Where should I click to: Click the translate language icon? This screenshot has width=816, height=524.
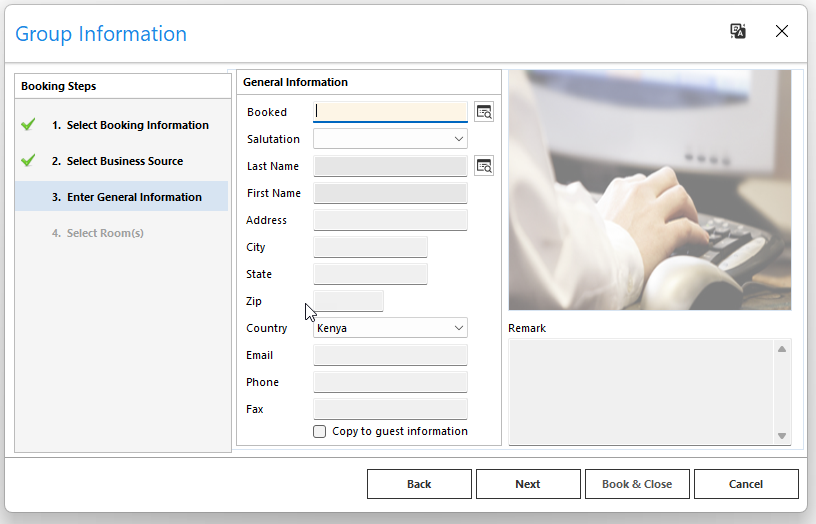[x=737, y=31]
